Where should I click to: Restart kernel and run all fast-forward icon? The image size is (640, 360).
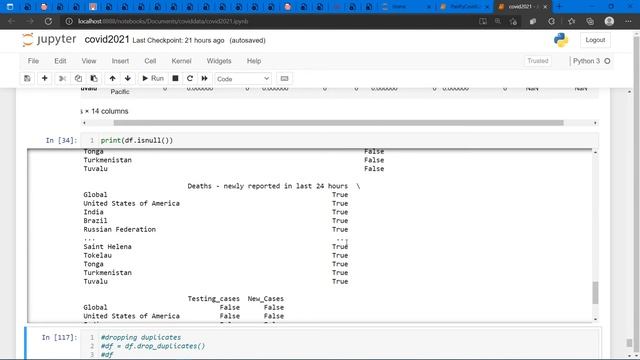coord(204,78)
